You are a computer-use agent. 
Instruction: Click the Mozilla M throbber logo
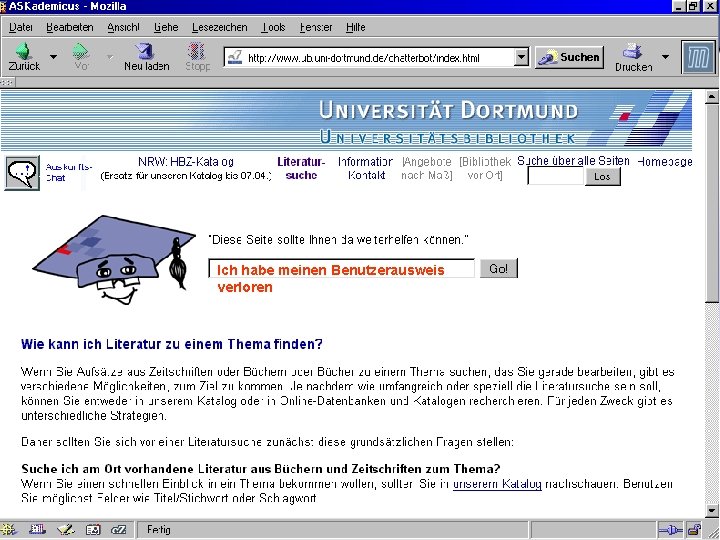tap(698, 57)
